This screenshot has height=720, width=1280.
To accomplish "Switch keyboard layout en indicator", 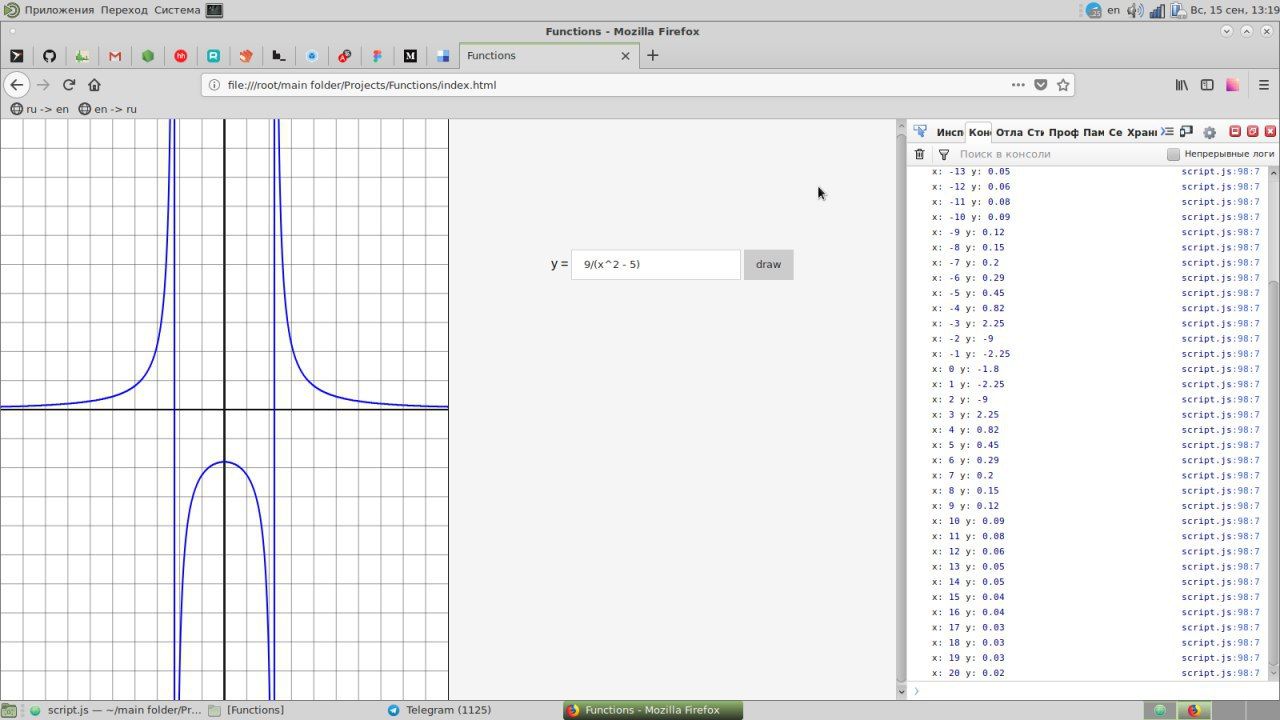I will click(1113, 10).
